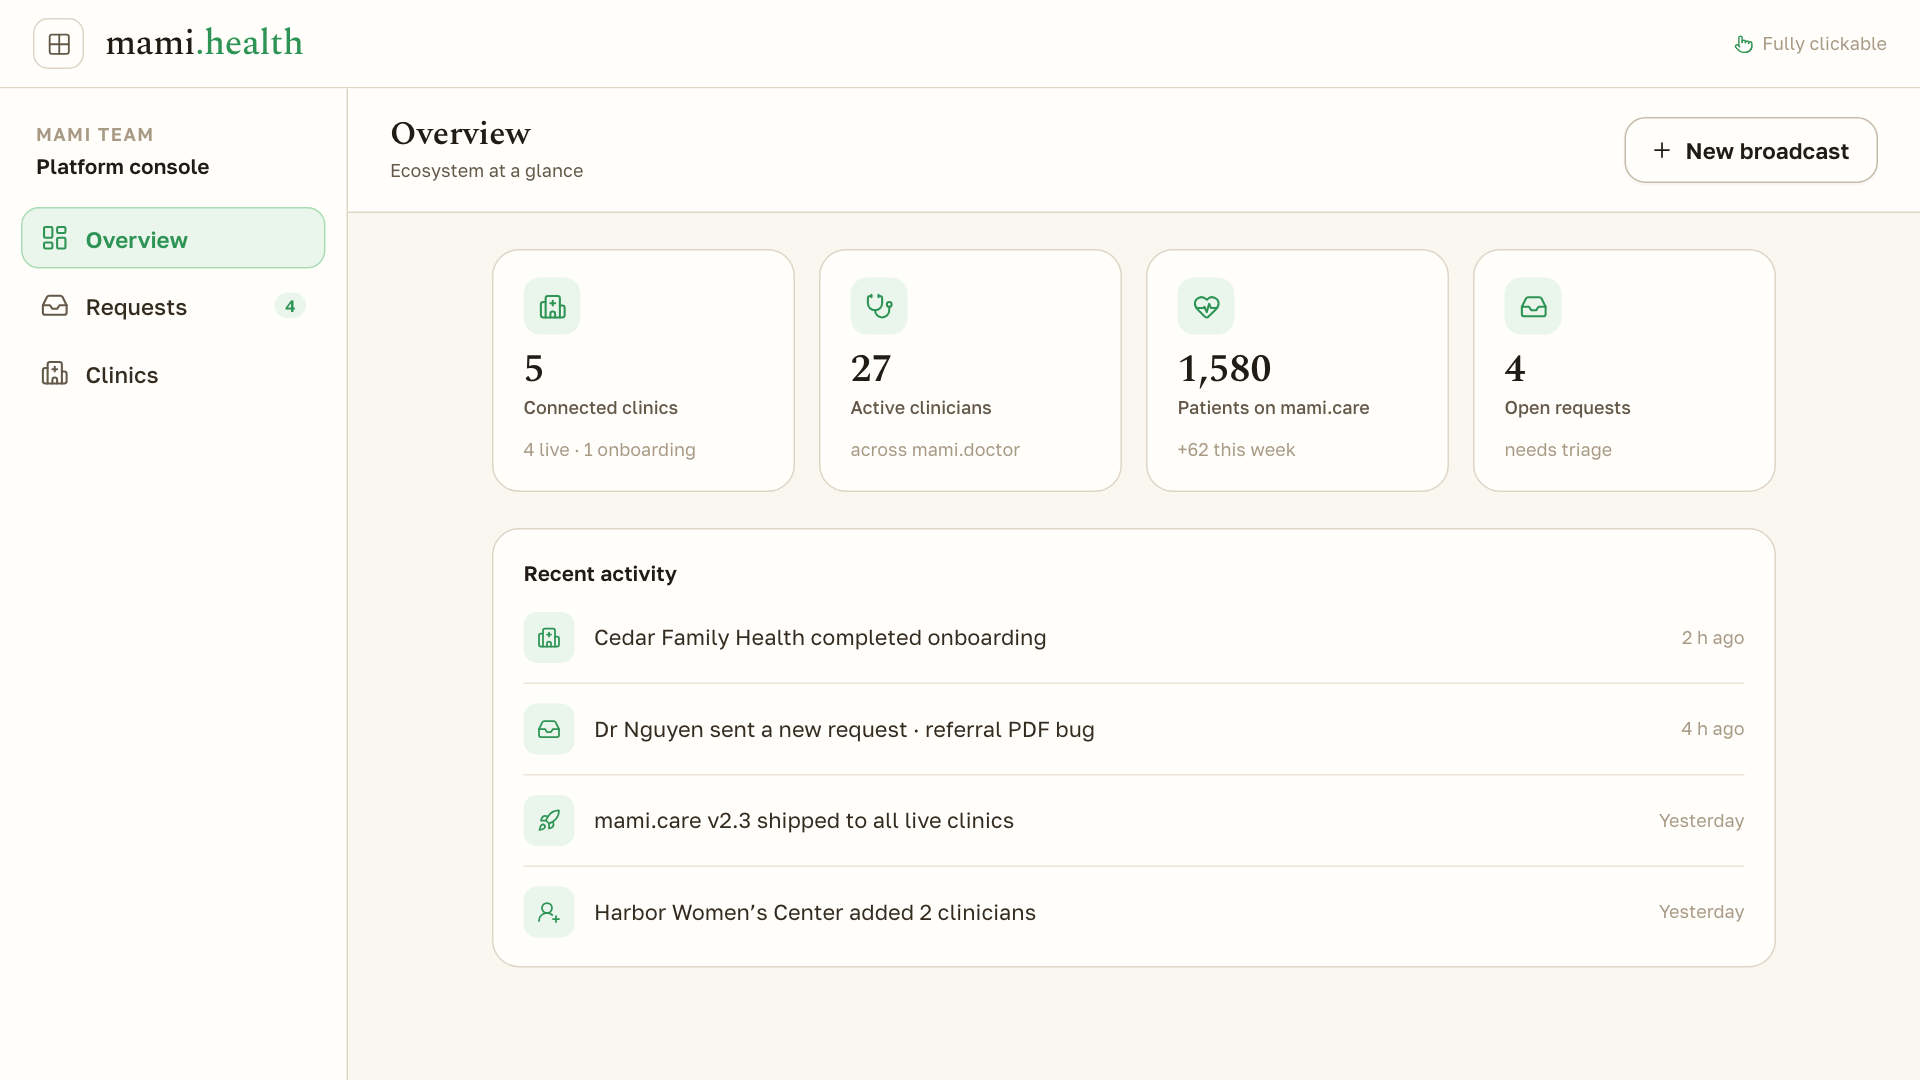The width and height of the screenshot is (1920, 1080).
Task: Click Patients on mami.care label
Action: tap(1274, 408)
